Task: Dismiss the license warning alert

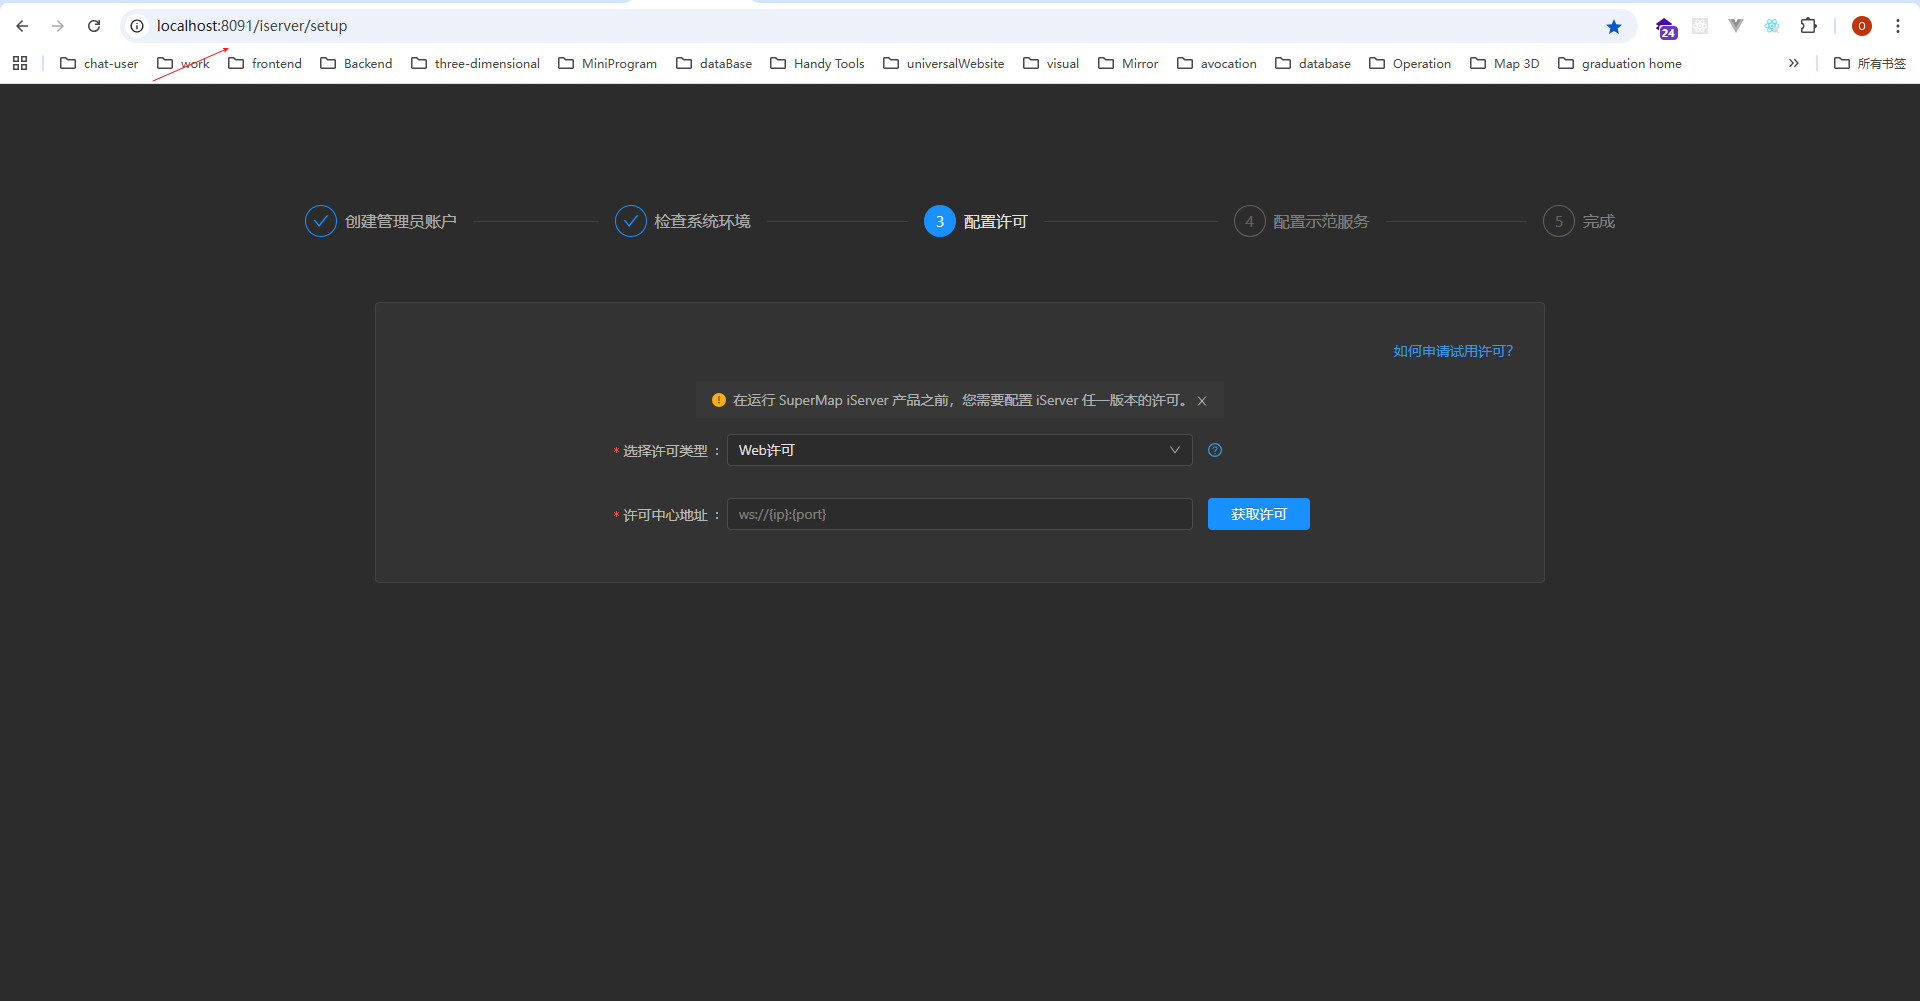Action: 1202,401
